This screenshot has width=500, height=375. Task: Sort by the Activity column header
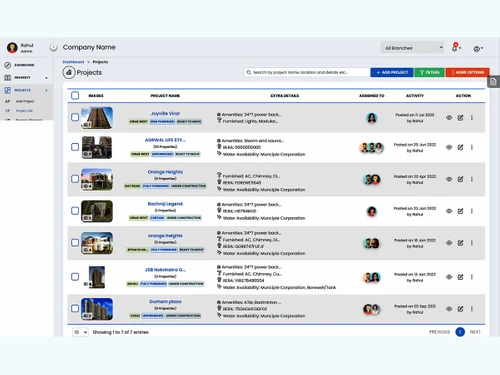click(x=415, y=96)
